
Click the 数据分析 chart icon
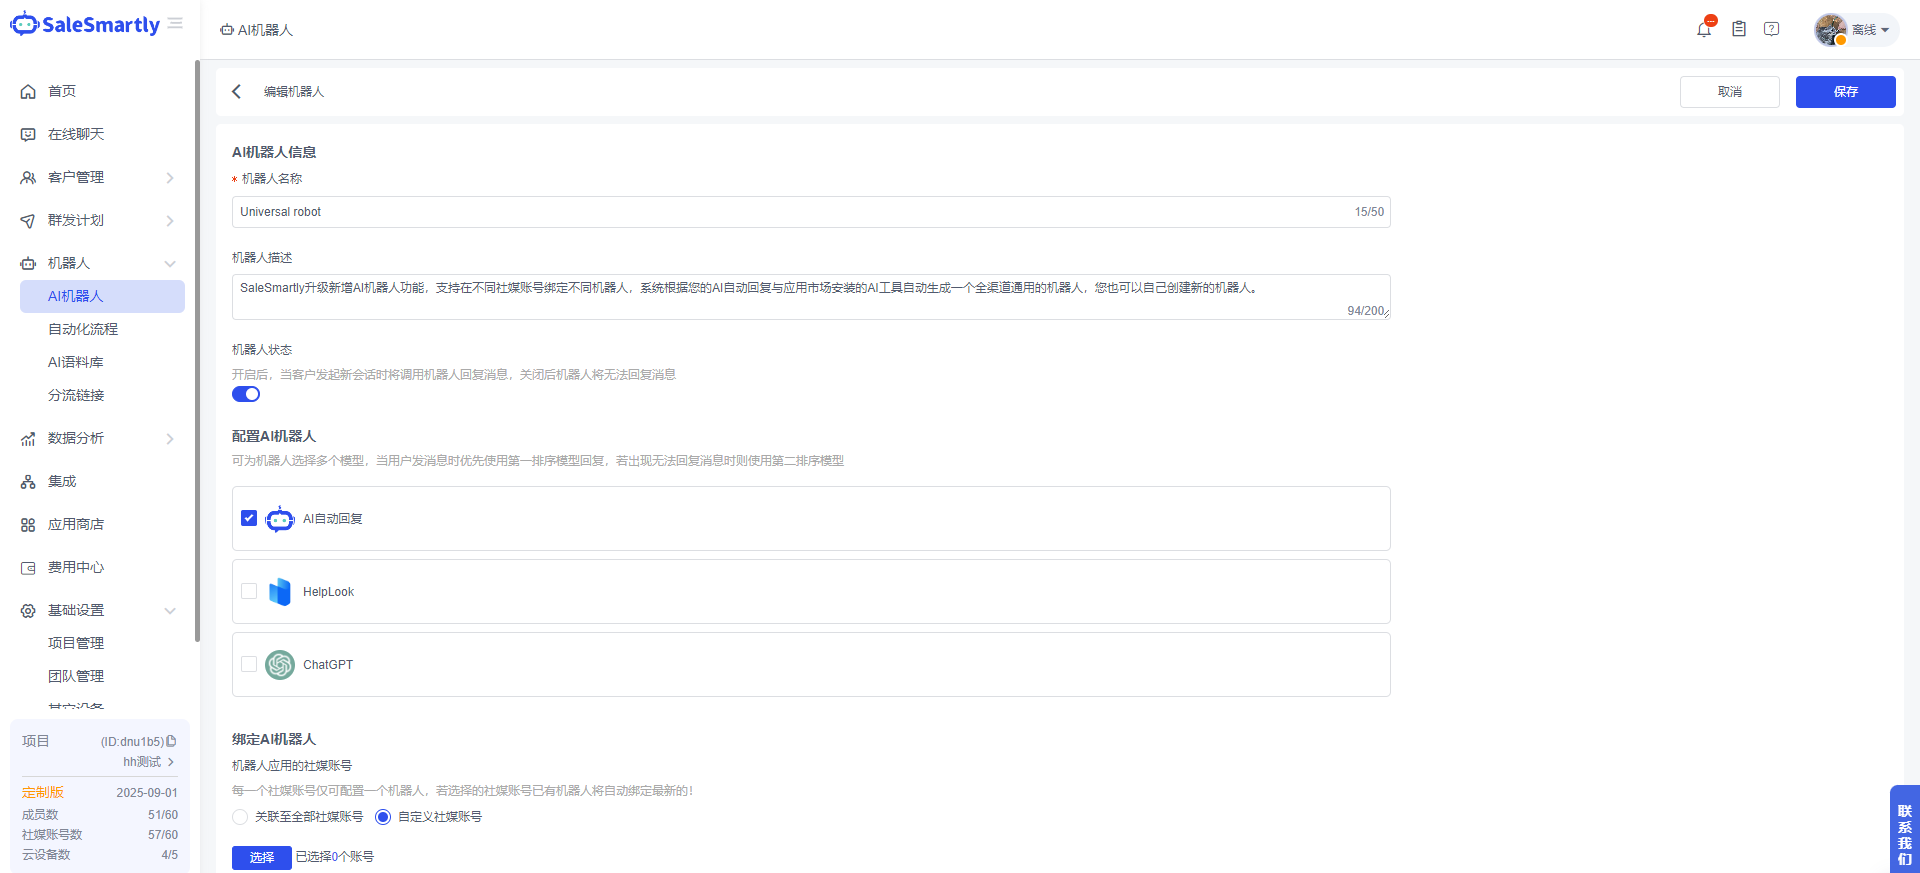pyautogui.click(x=28, y=438)
